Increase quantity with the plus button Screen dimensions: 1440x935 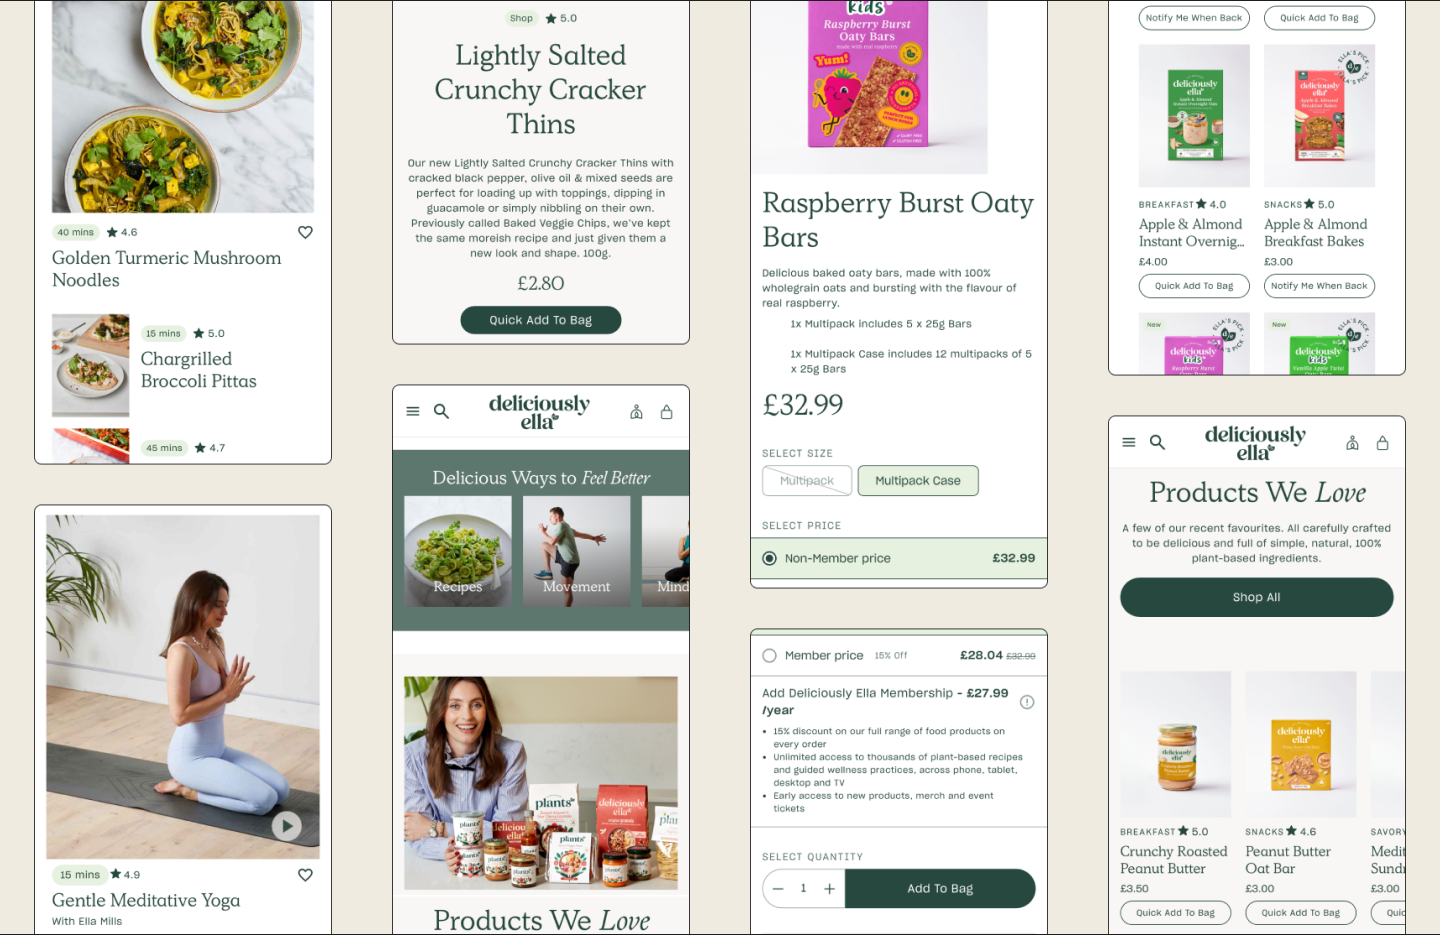(829, 888)
